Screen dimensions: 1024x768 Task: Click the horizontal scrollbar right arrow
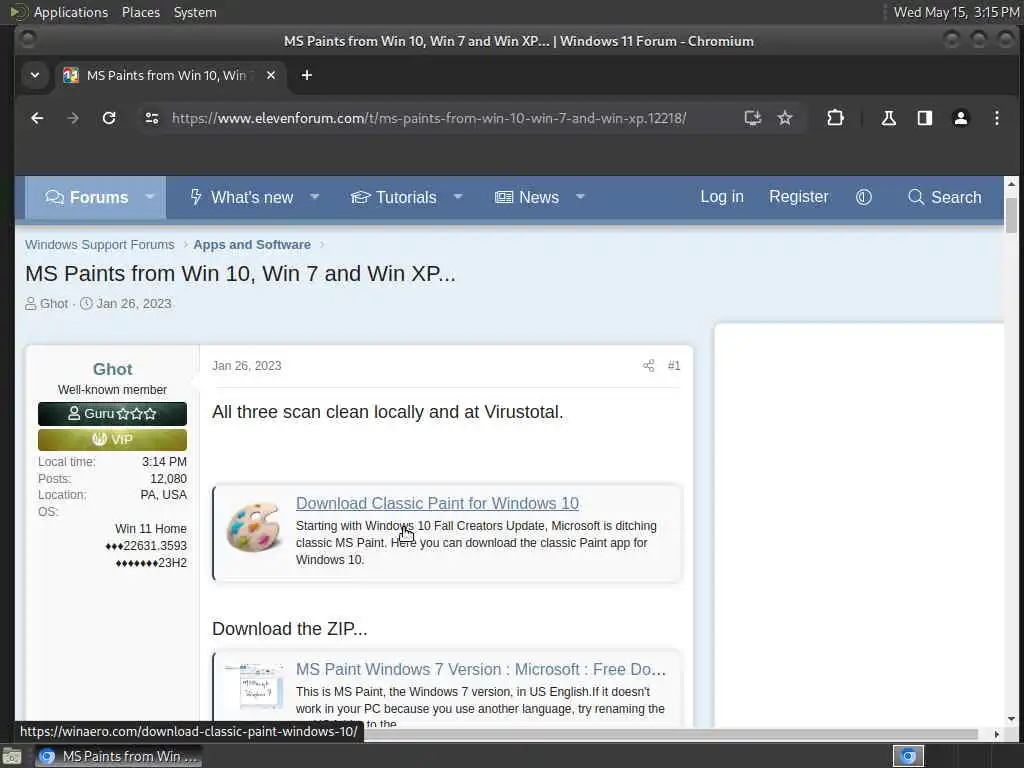point(997,734)
